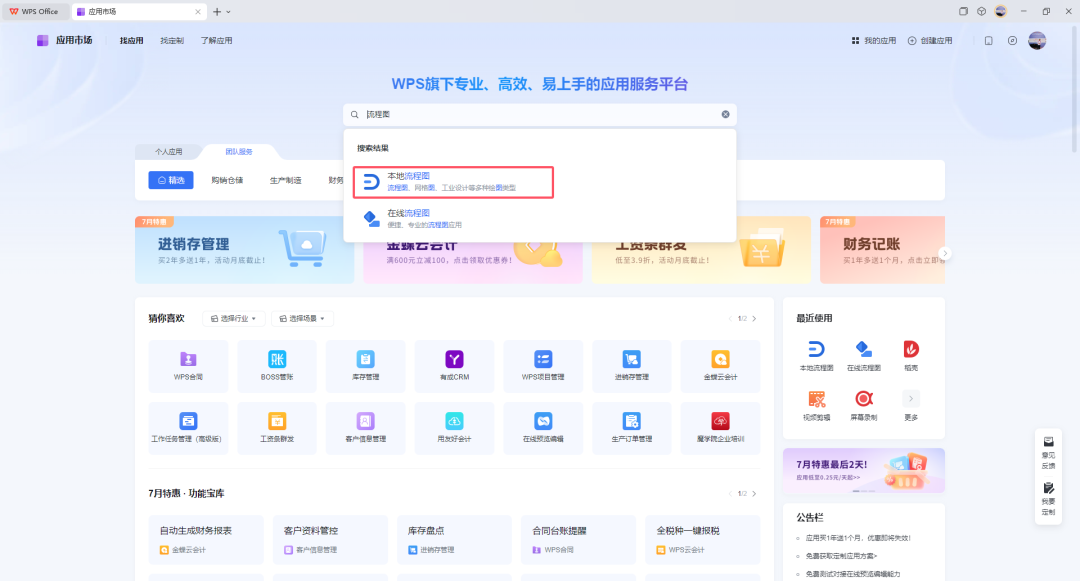
Task: Open the 客户资料管控 feature card
Action: click(x=331, y=540)
